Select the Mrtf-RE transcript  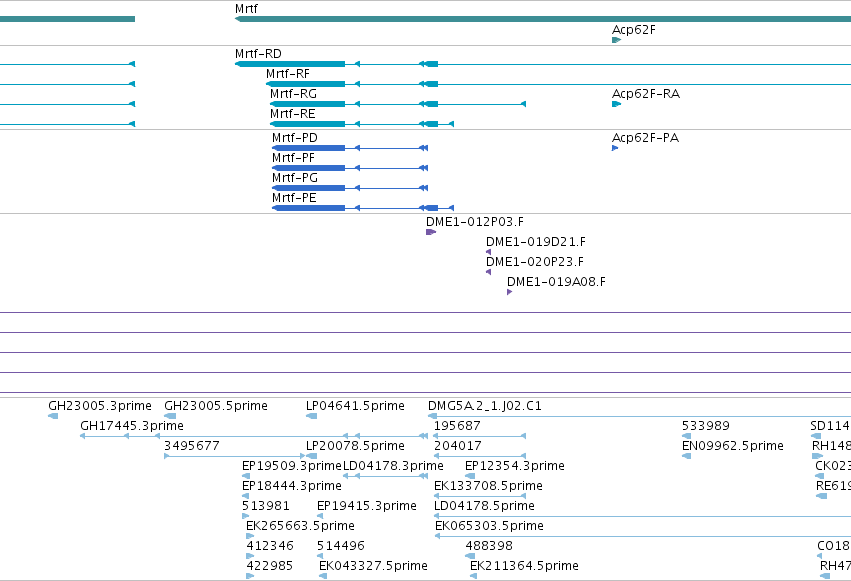[362, 124]
